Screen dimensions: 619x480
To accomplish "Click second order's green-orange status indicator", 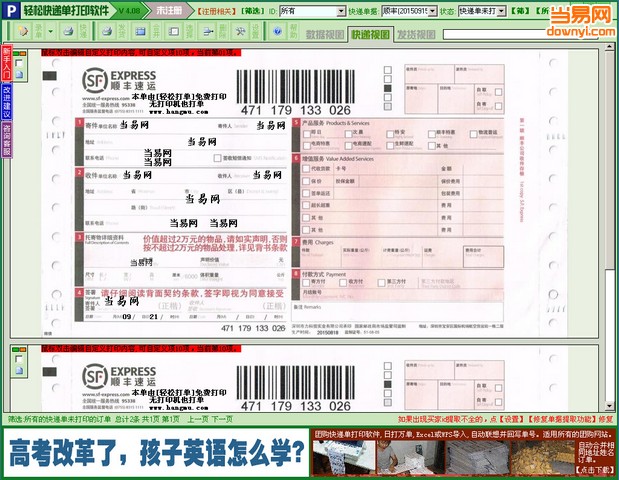I will (x=19, y=350).
